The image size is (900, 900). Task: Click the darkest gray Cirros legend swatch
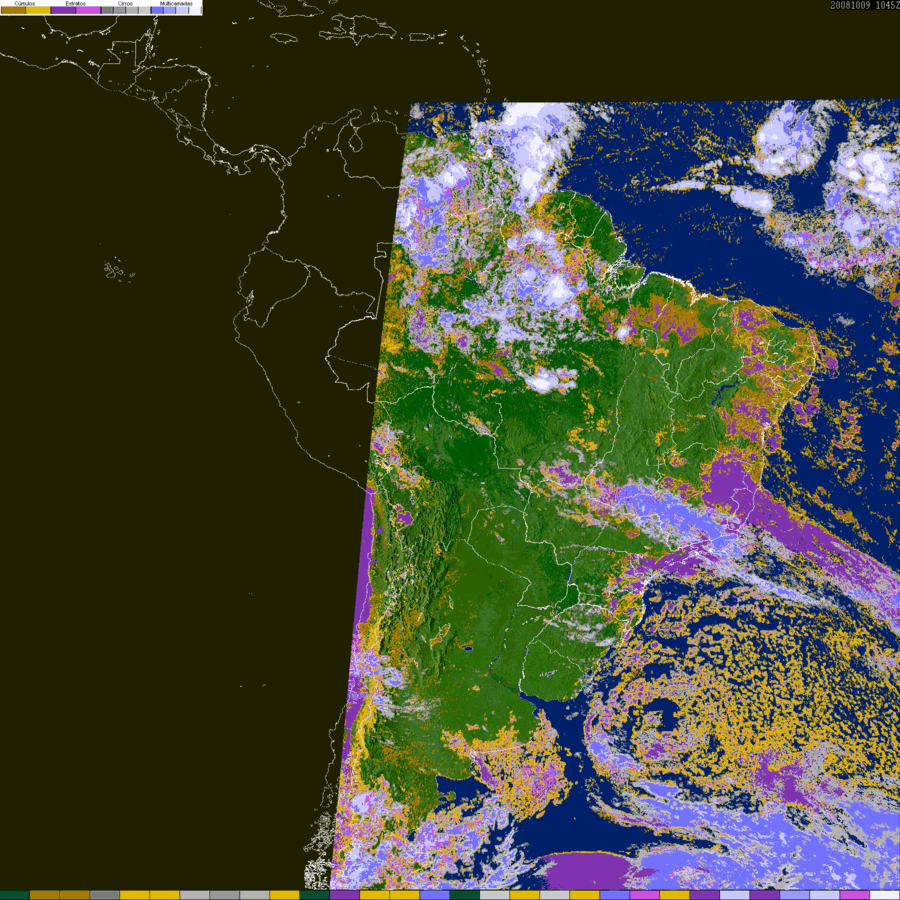(x=107, y=10)
